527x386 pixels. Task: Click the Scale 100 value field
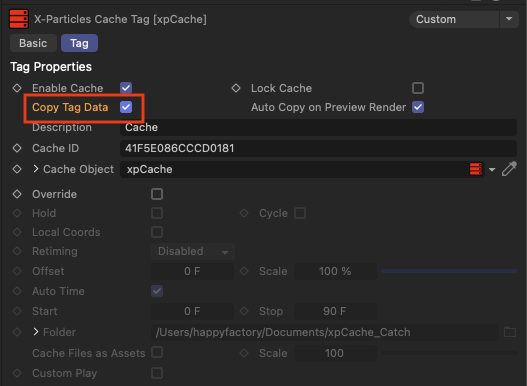(335, 353)
